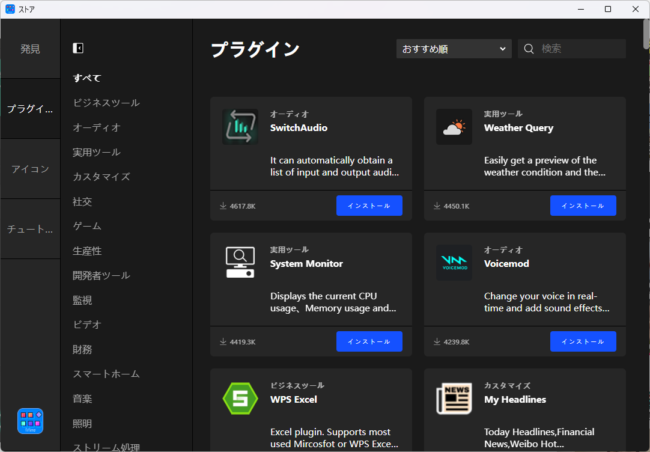This screenshot has height=452, width=650.
Task: Open the おすすめ順 sort dropdown
Action: pos(454,48)
